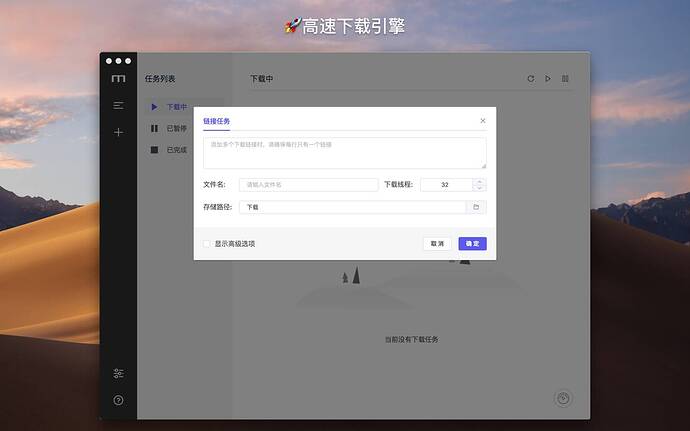
Task: Open the task list menu icon in sidebar
Action: 118,106
